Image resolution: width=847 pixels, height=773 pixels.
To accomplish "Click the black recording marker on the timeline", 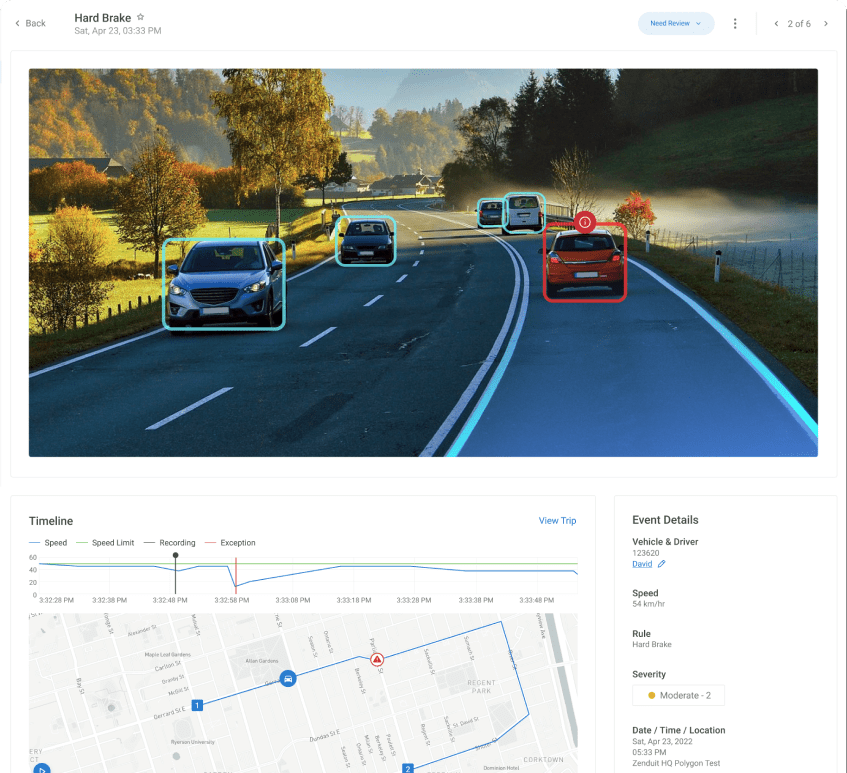I will coord(176,555).
